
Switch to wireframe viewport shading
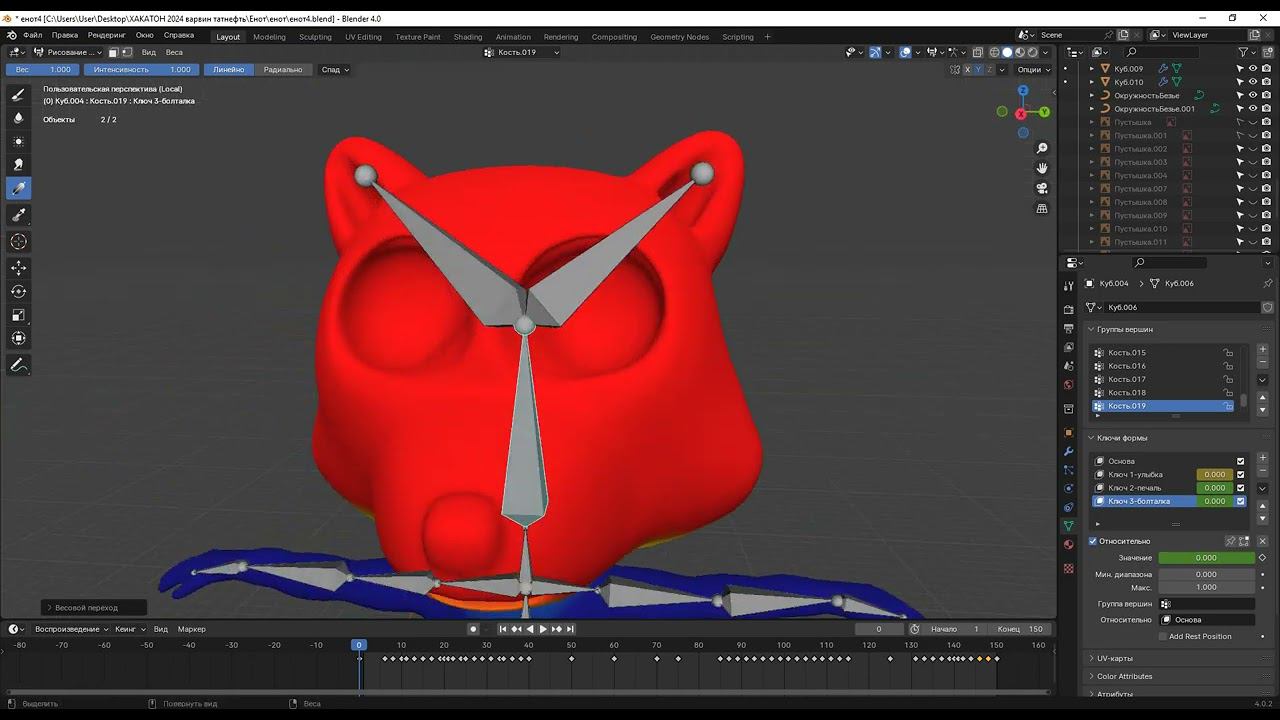[x=995, y=52]
